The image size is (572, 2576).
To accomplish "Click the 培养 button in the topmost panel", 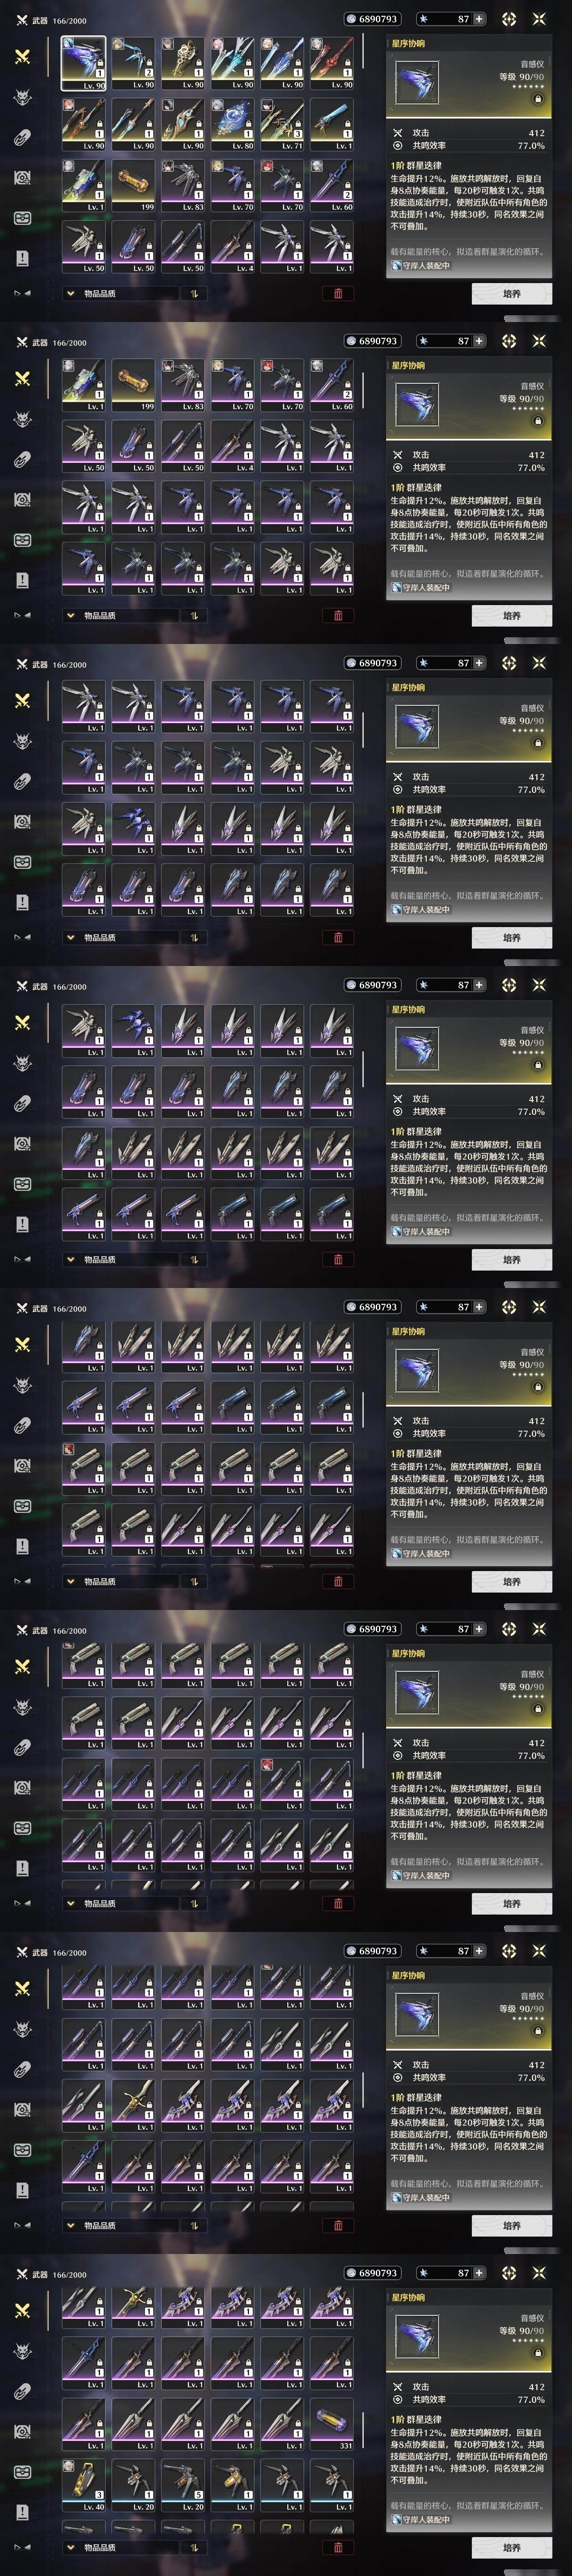I will [x=511, y=294].
